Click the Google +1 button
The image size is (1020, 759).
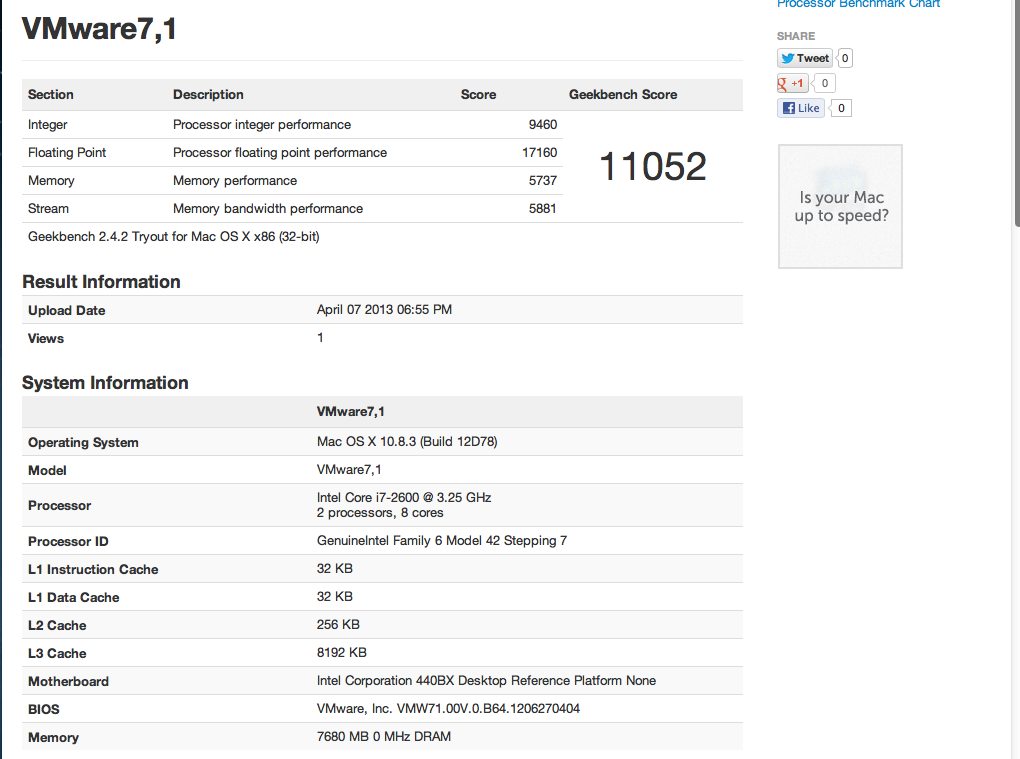pos(792,83)
